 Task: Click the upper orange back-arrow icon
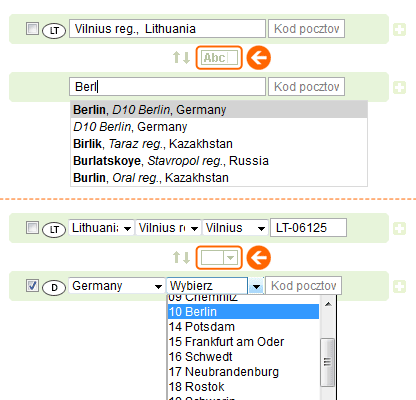pyautogui.click(x=259, y=58)
